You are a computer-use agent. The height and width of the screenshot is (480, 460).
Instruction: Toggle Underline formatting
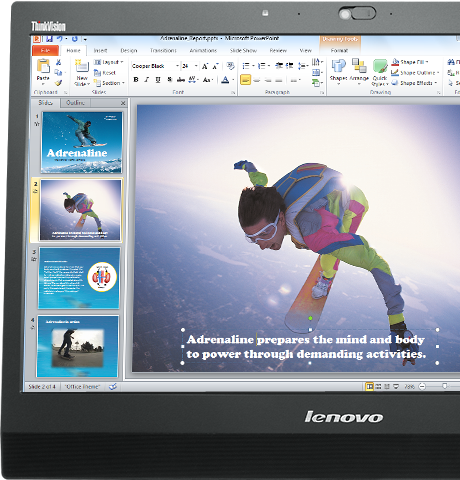(158, 80)
